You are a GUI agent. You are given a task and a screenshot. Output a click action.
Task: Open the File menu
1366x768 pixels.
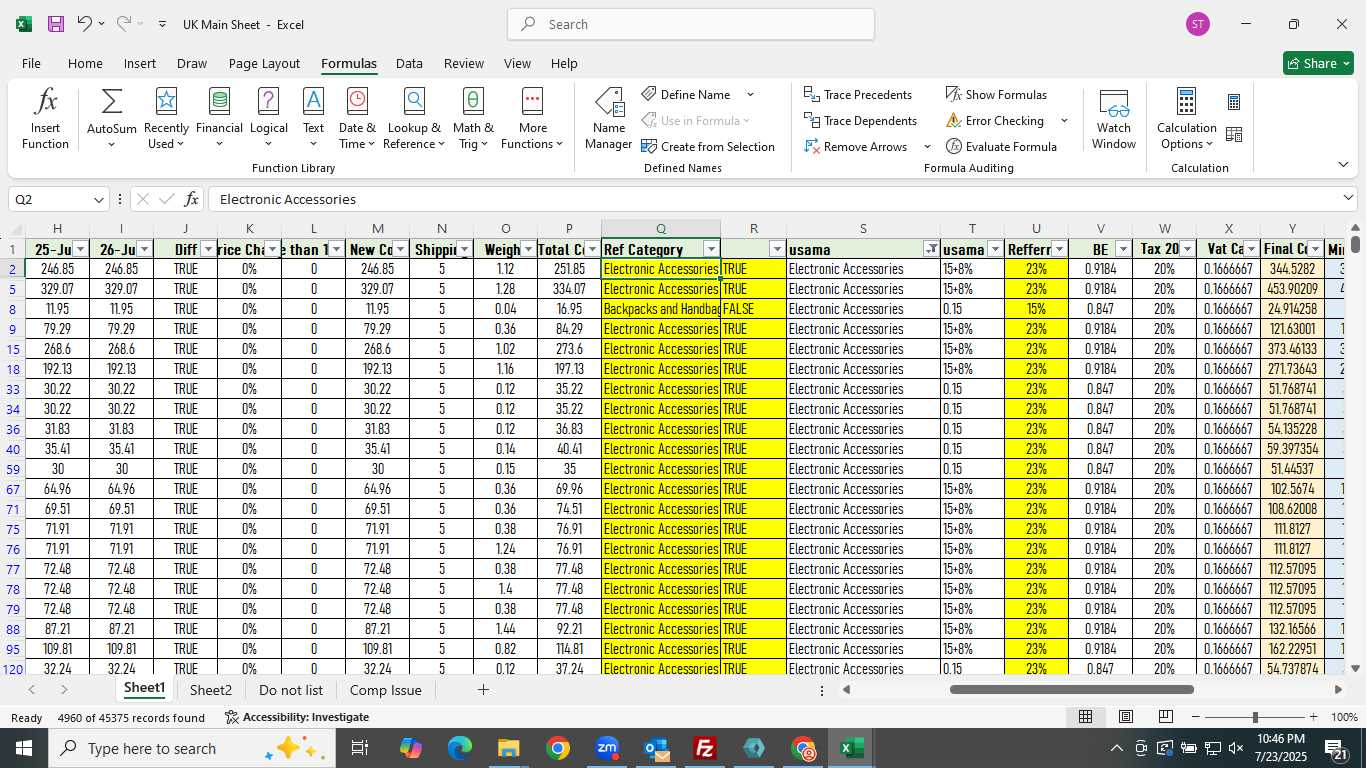click(x=31, y=63)
